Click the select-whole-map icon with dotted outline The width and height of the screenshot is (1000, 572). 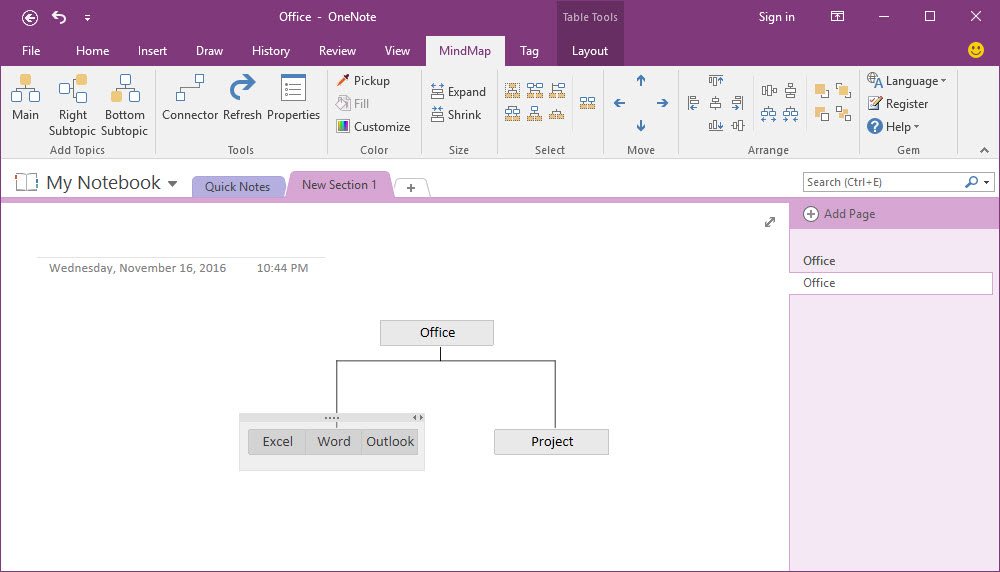512,91
